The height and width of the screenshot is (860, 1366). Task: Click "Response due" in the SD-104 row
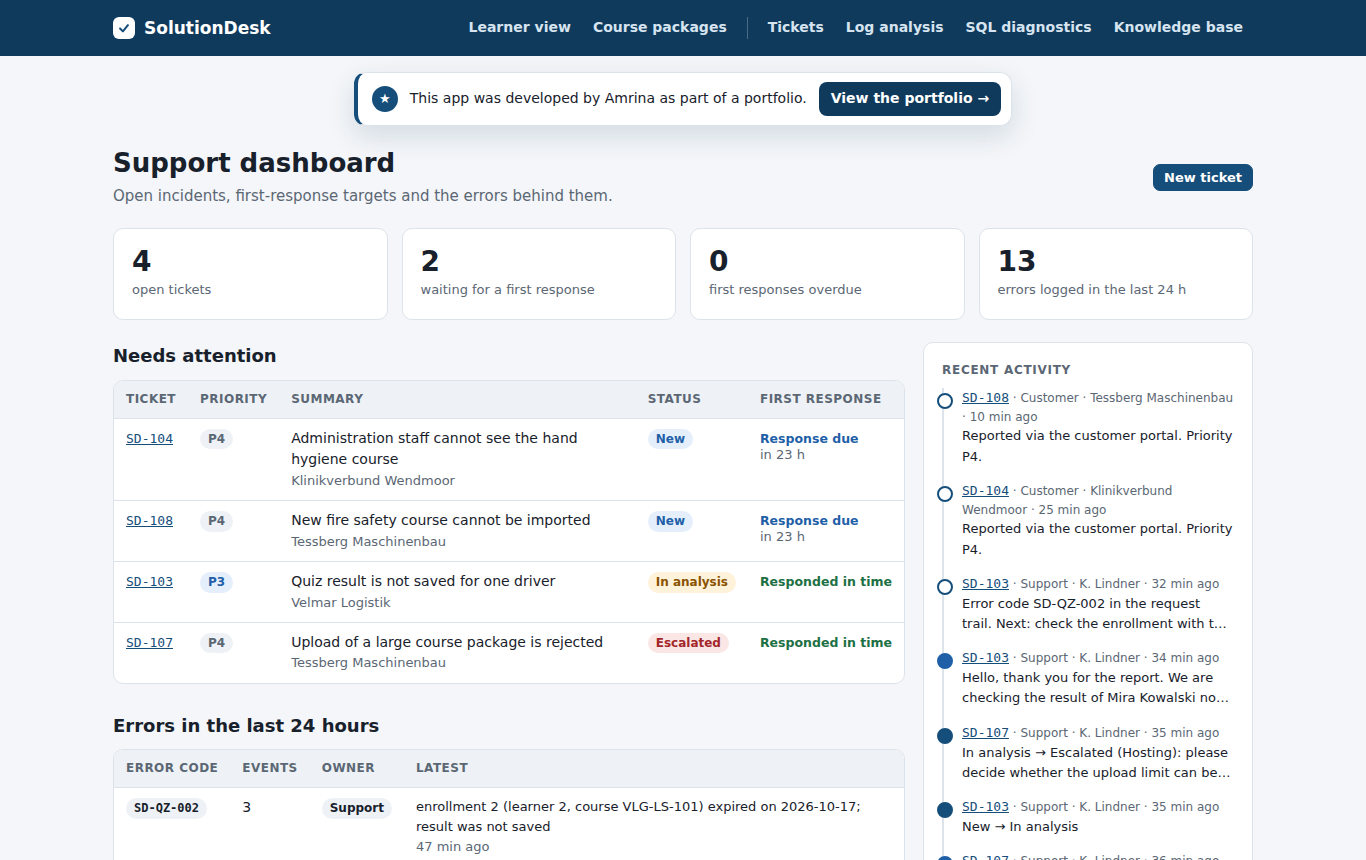click(x=809, y=439)
